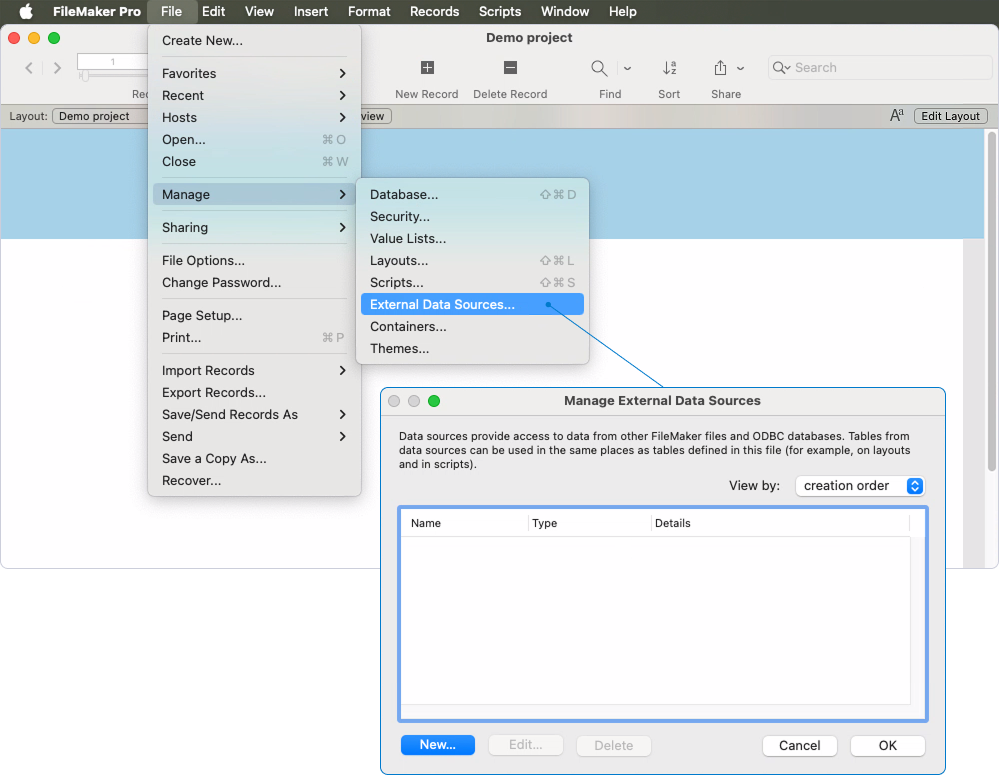Click the Delete Record toolbar icon

tap(510, 68)
